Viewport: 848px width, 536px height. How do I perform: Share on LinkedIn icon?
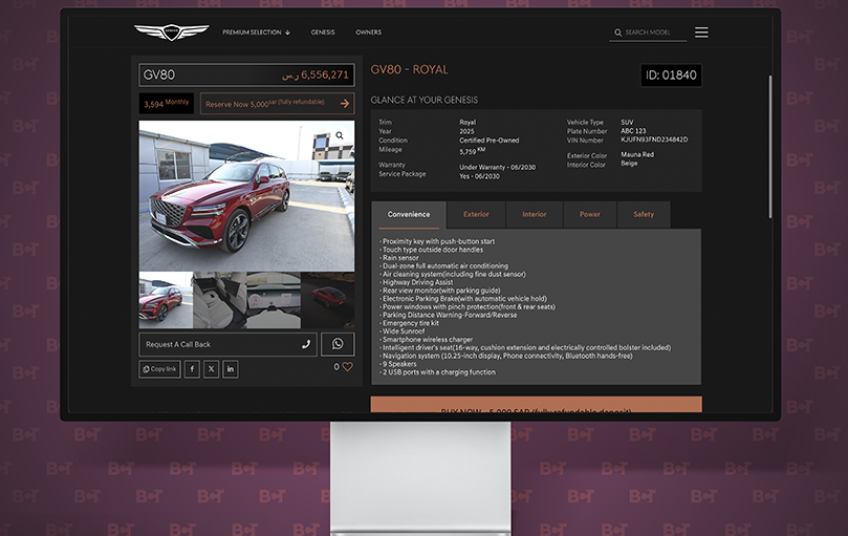[230, 369]
